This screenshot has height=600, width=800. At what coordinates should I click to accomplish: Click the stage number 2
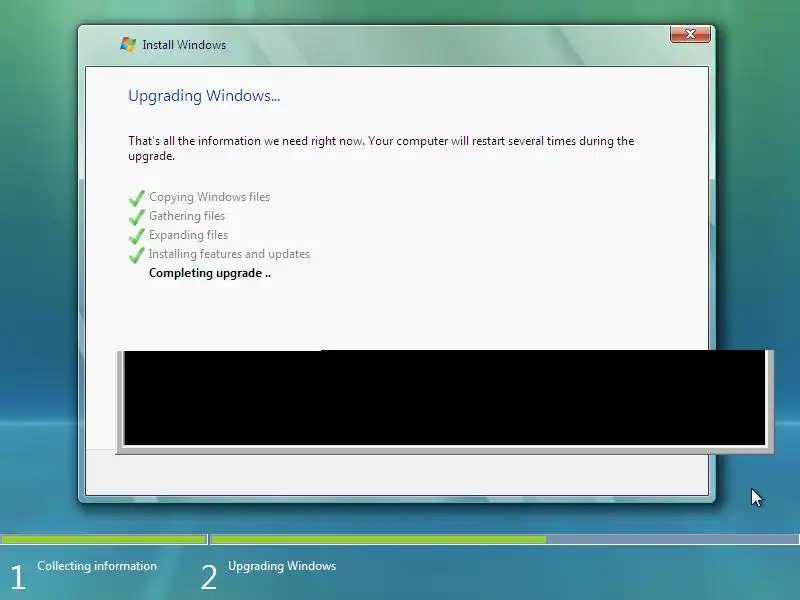[209, 577]
